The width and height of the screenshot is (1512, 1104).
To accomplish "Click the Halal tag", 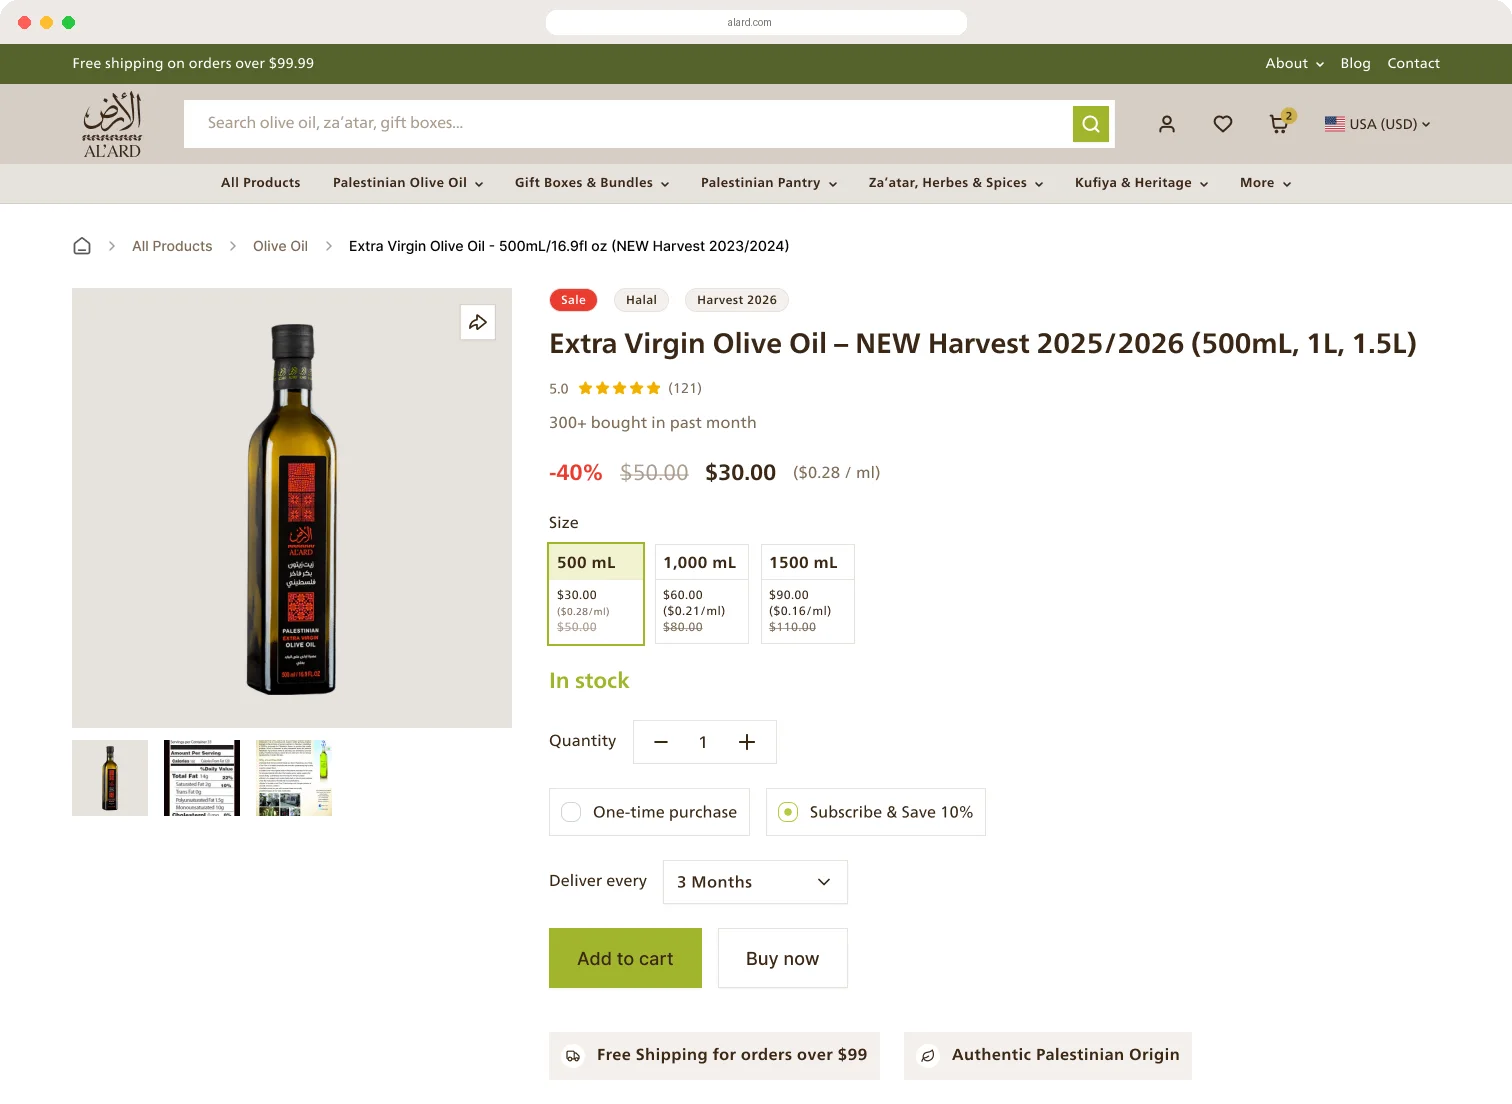I will [641, 300].
